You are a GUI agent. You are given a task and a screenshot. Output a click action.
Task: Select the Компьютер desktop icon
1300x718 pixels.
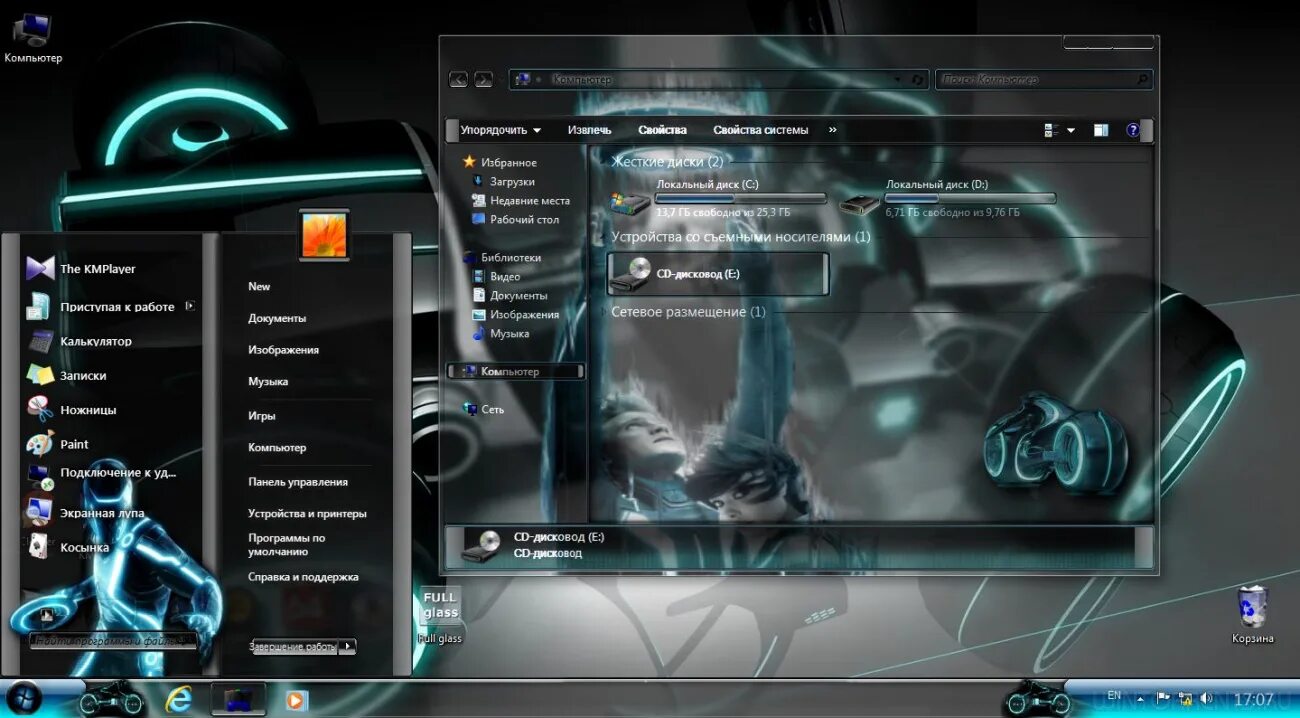[32, 37]
